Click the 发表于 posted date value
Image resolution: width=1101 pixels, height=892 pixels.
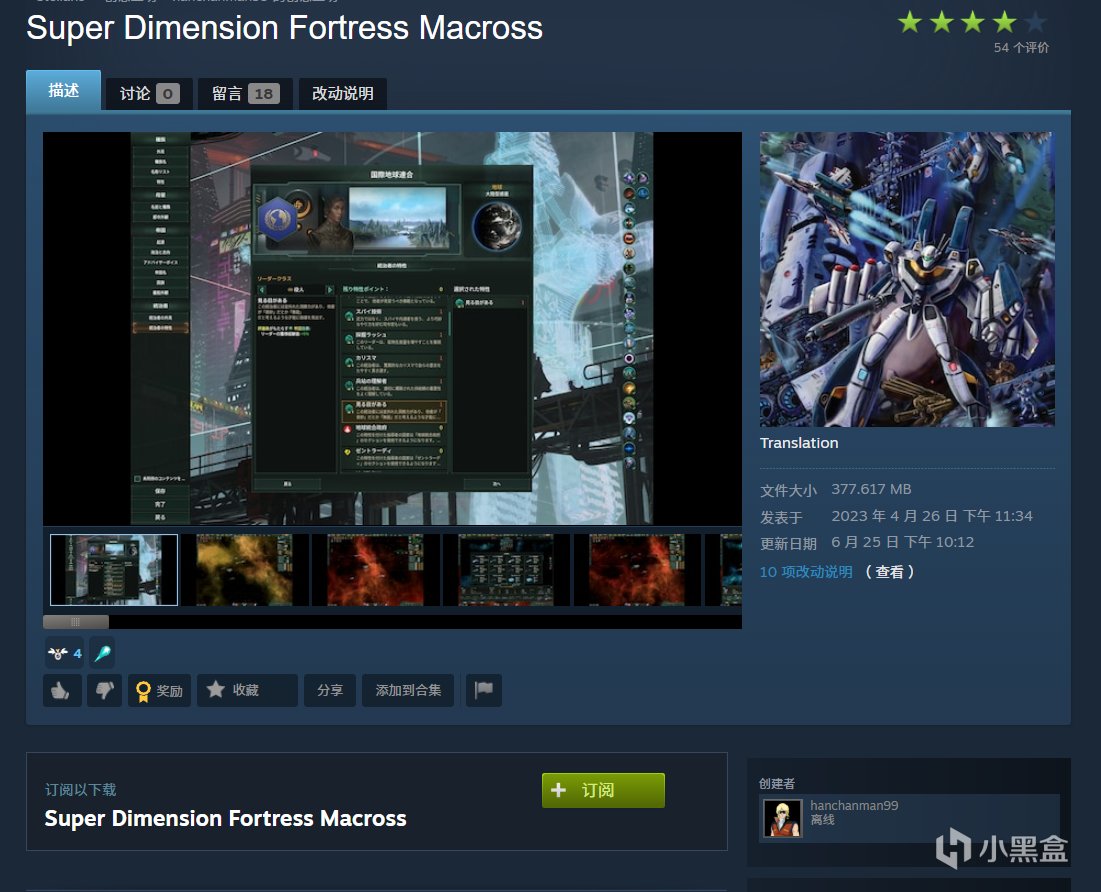point(932,516)
